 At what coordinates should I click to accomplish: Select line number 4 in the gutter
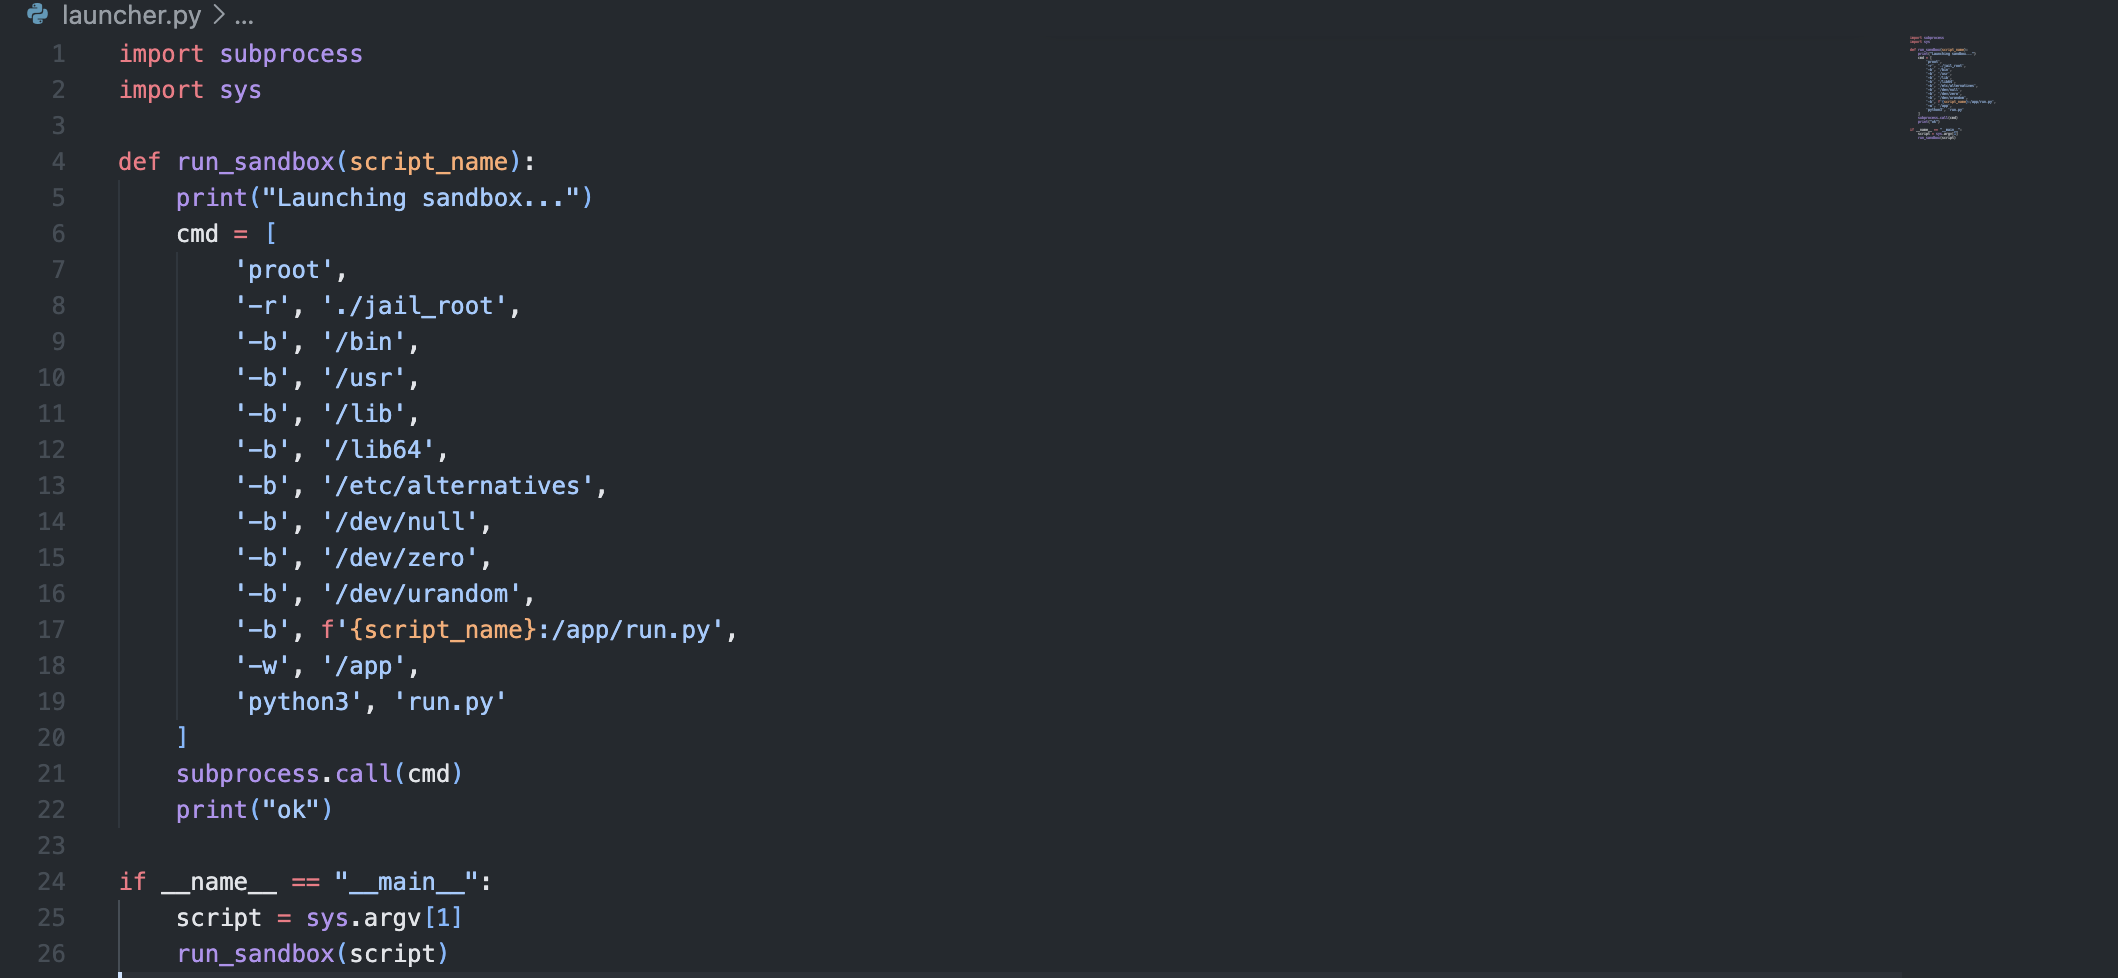click(x=58, y=162)
